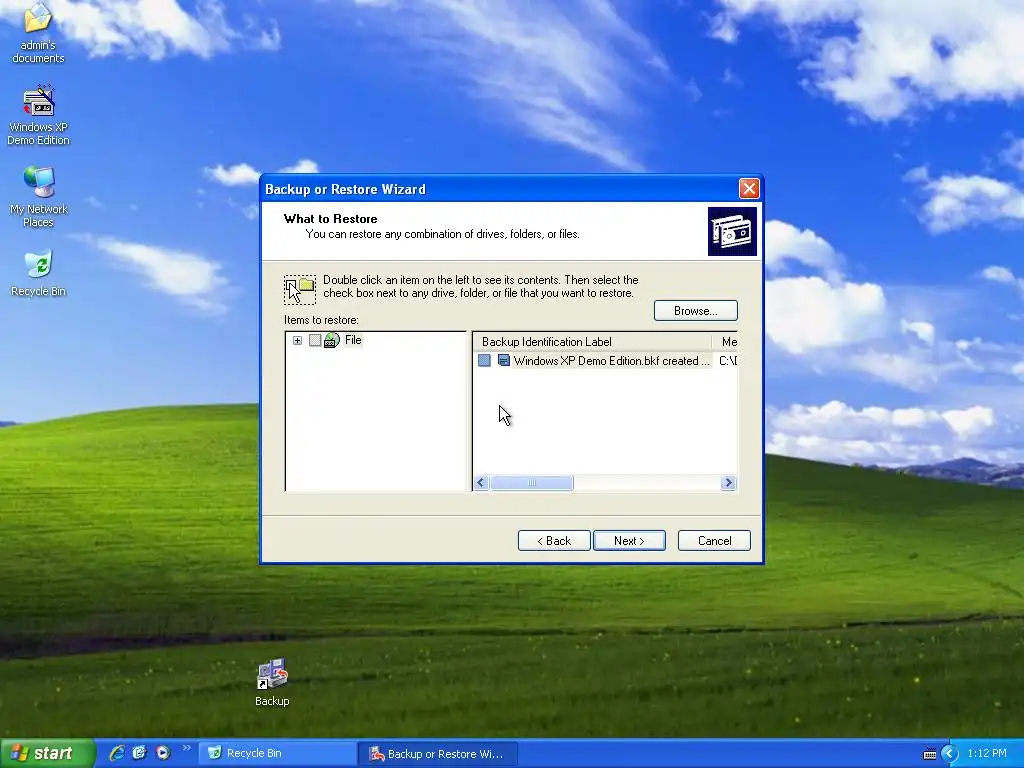The width and height of the screenshot is (1024, 768).
Task: Open My Network Places icon
Action: 38,197
